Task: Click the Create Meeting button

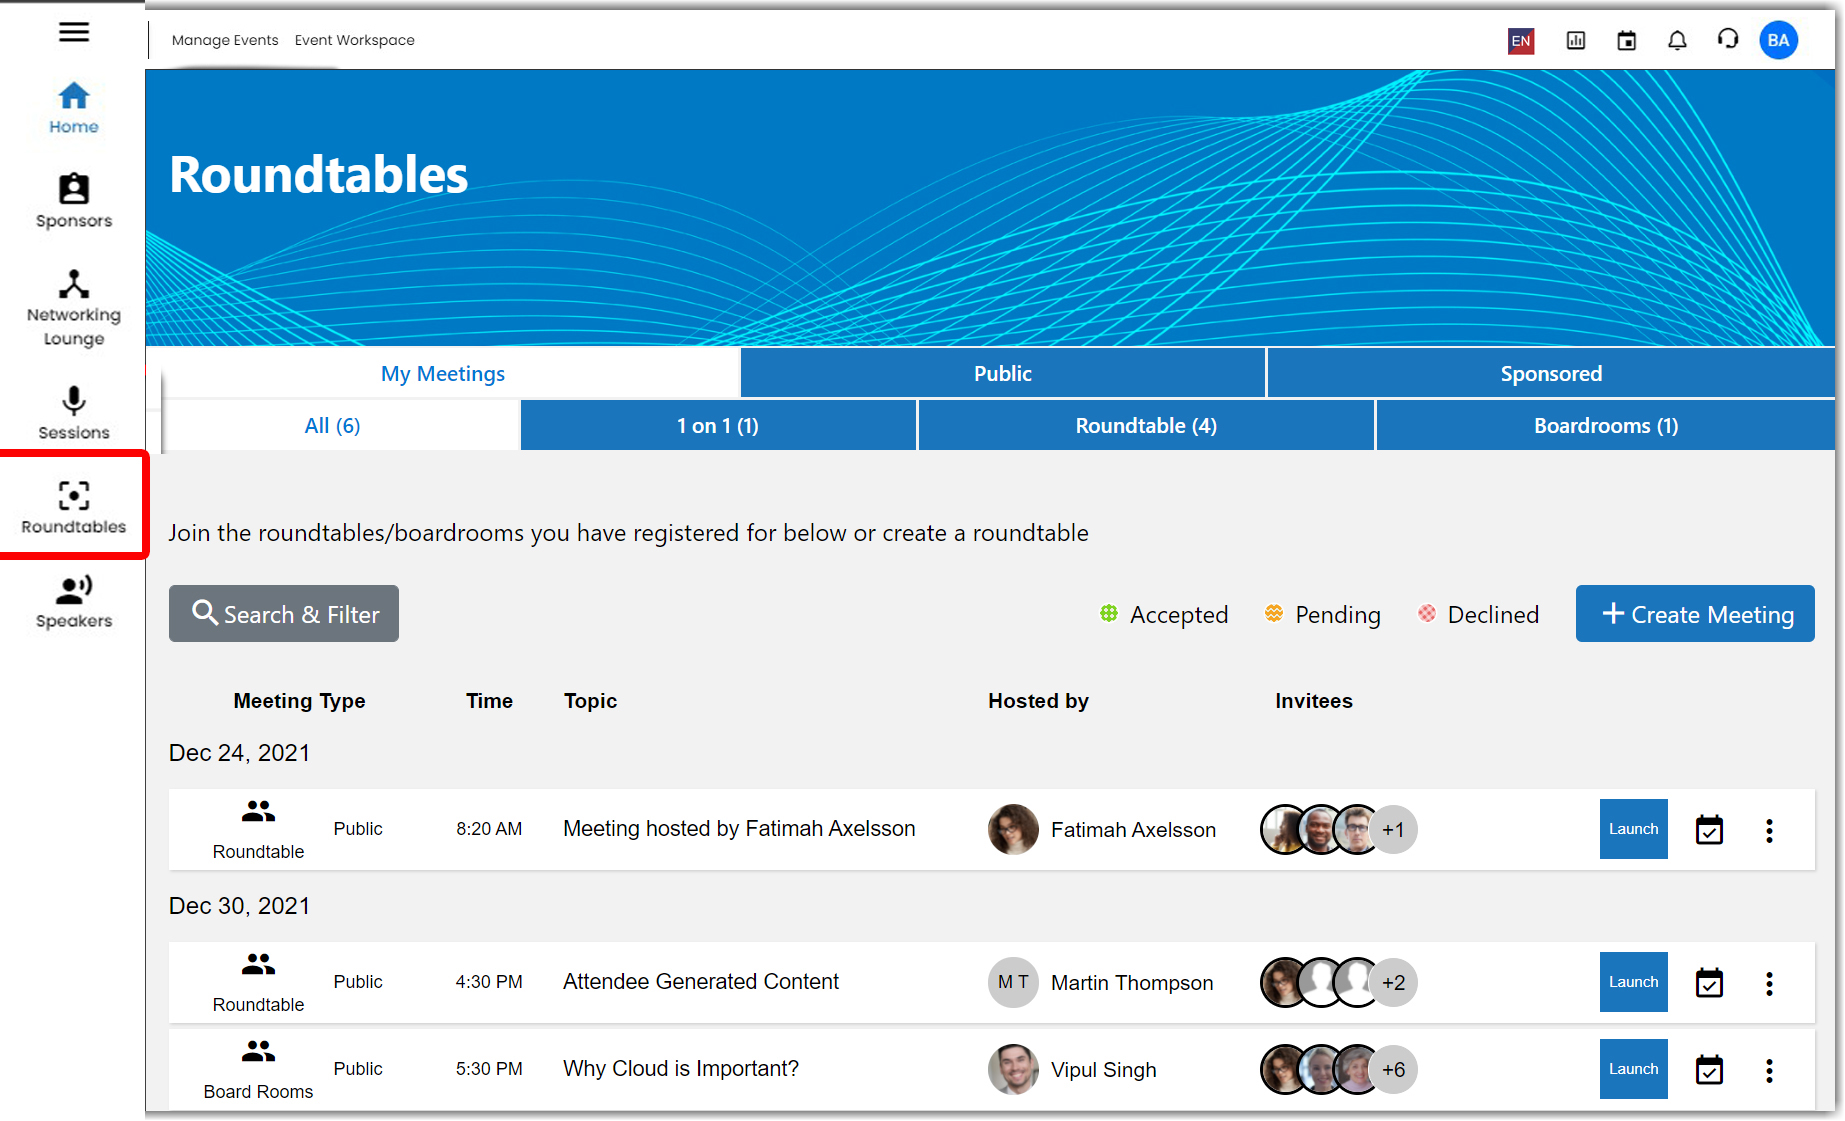Action: click(x=1695, y=614)
